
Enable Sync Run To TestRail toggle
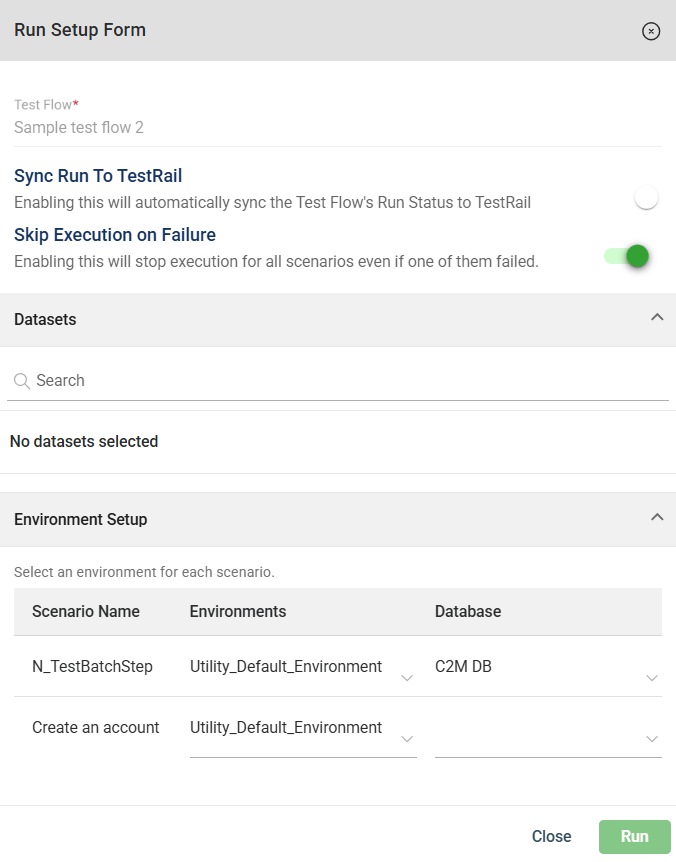point(646,198)
